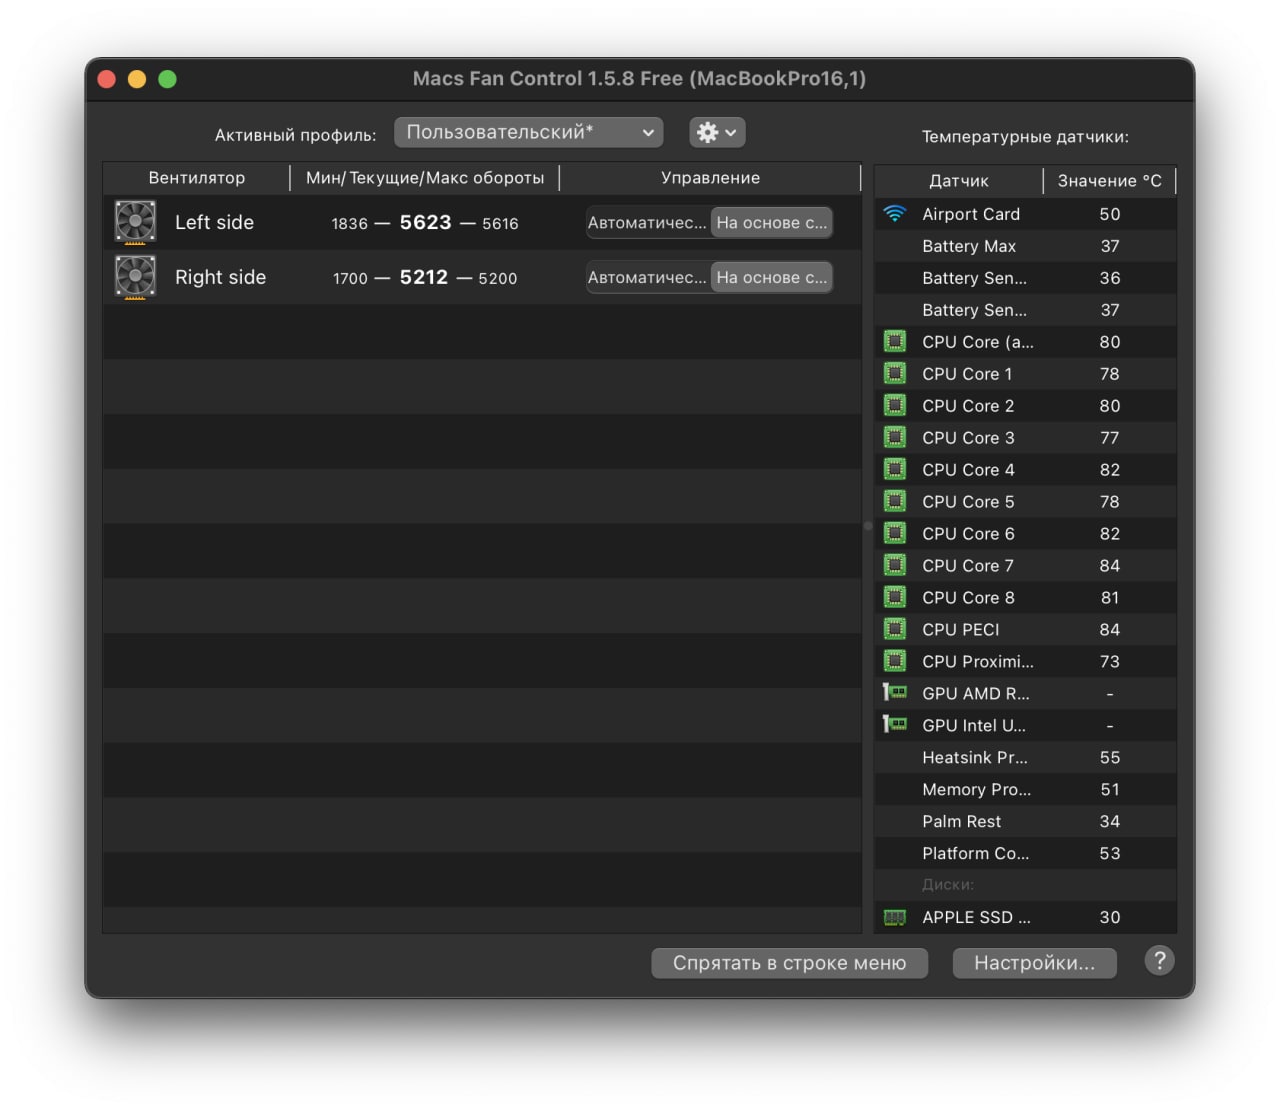Click the Вентилятор column header
The height and width of the screenshot is (1111, 1280).
click(197, 178)
